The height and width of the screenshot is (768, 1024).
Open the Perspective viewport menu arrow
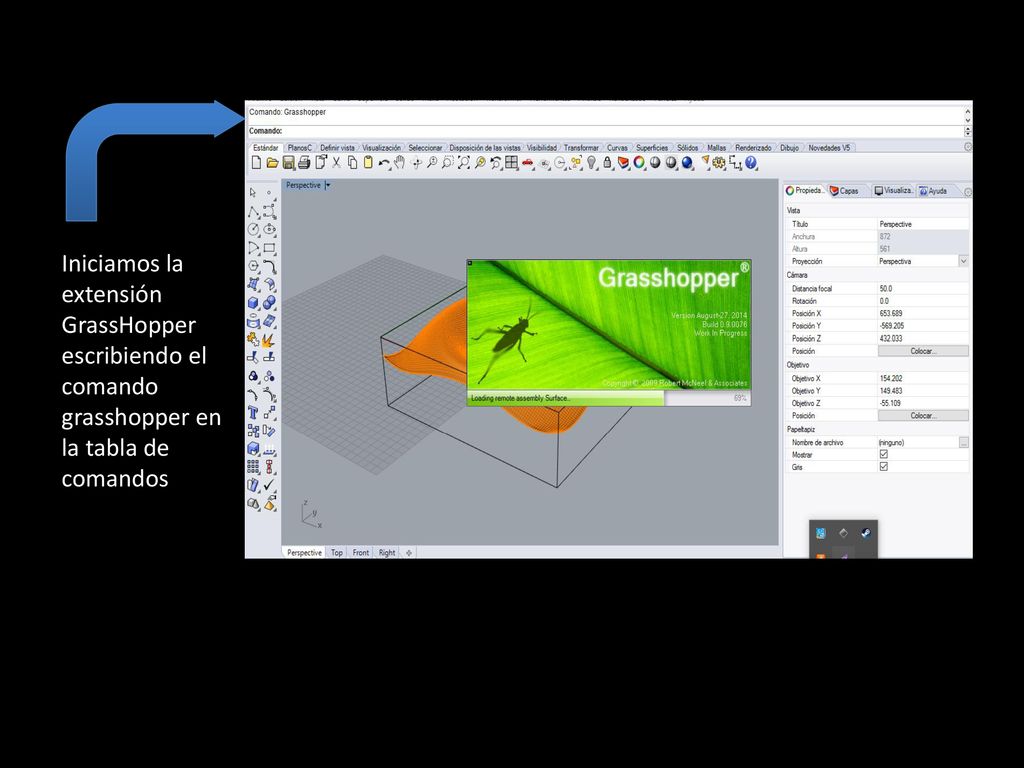[328, 185]
